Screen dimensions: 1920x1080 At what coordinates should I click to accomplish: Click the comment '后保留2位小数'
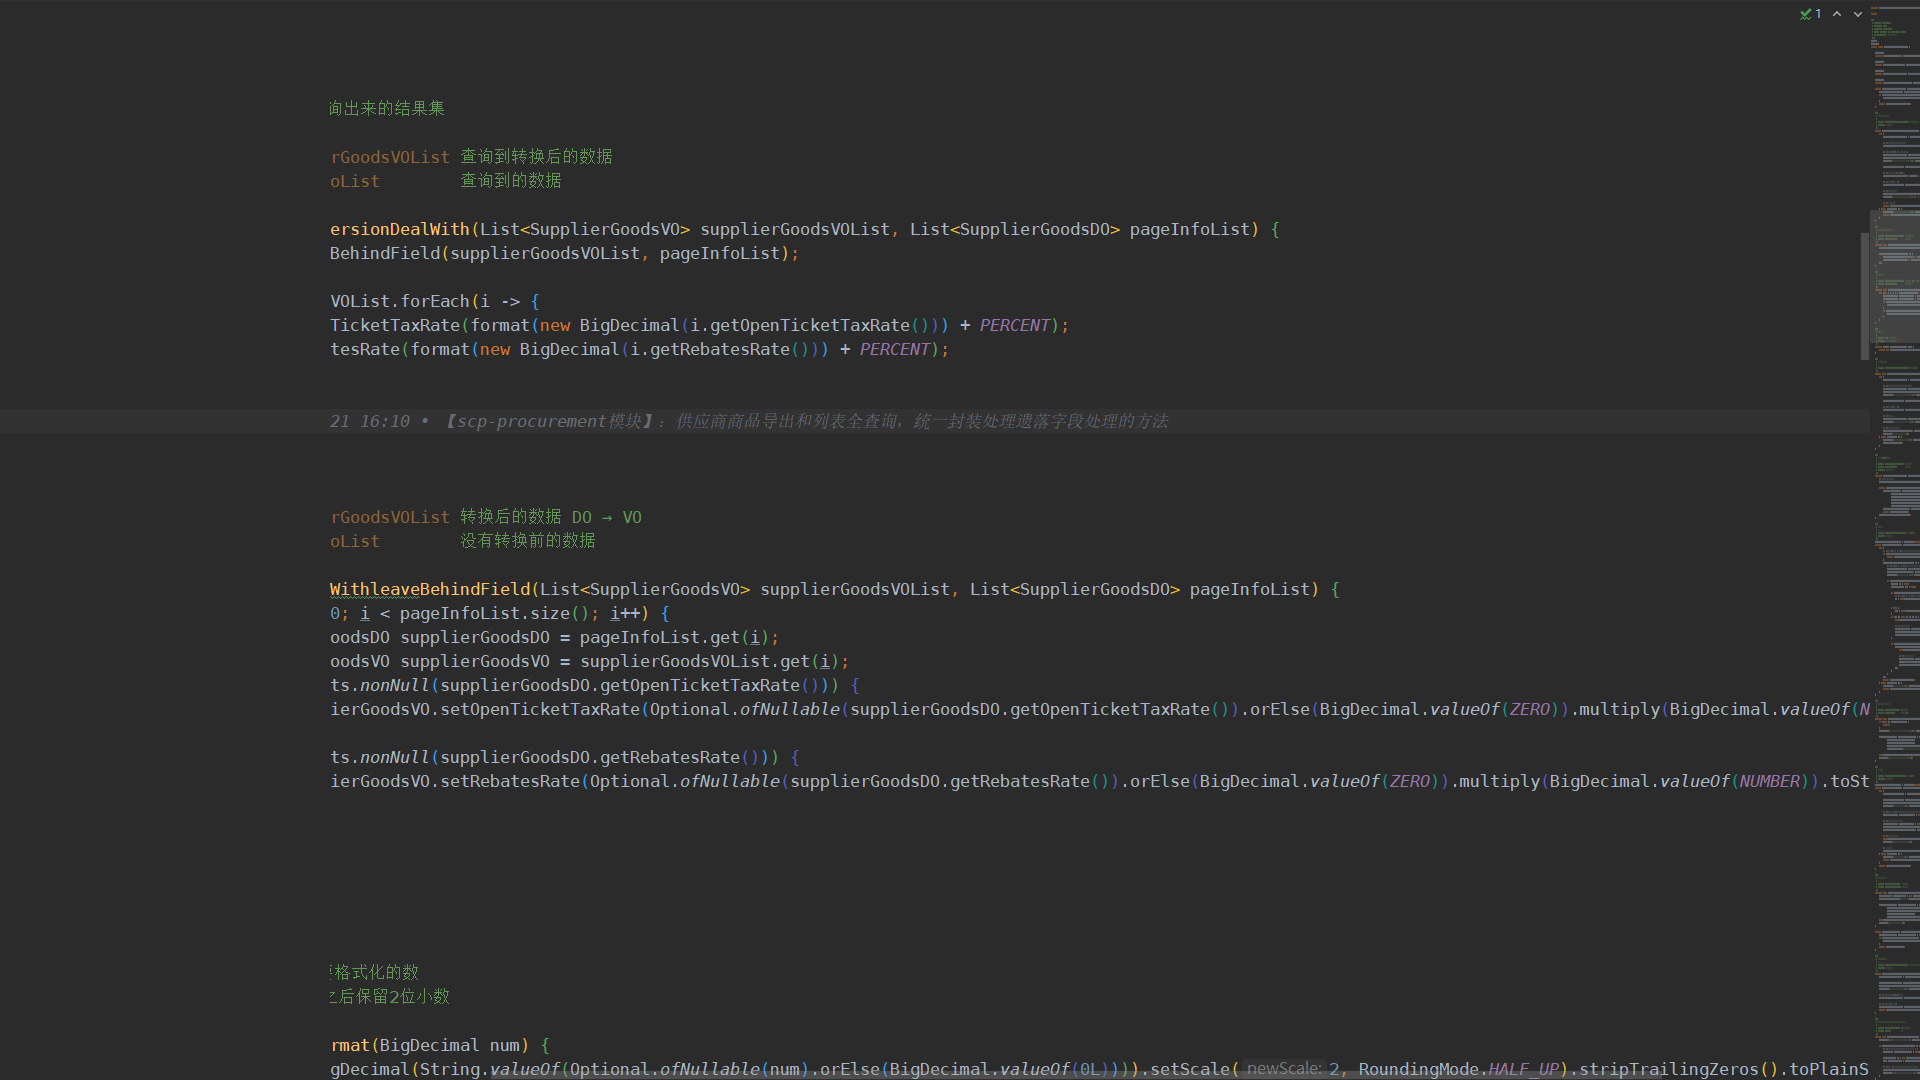(x=394, y=997)
